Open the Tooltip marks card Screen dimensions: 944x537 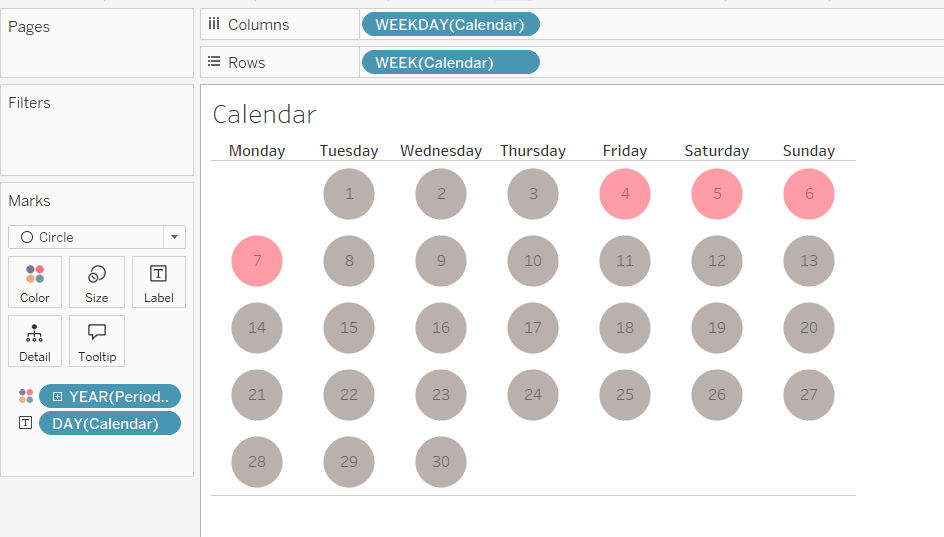coord(97,341)
